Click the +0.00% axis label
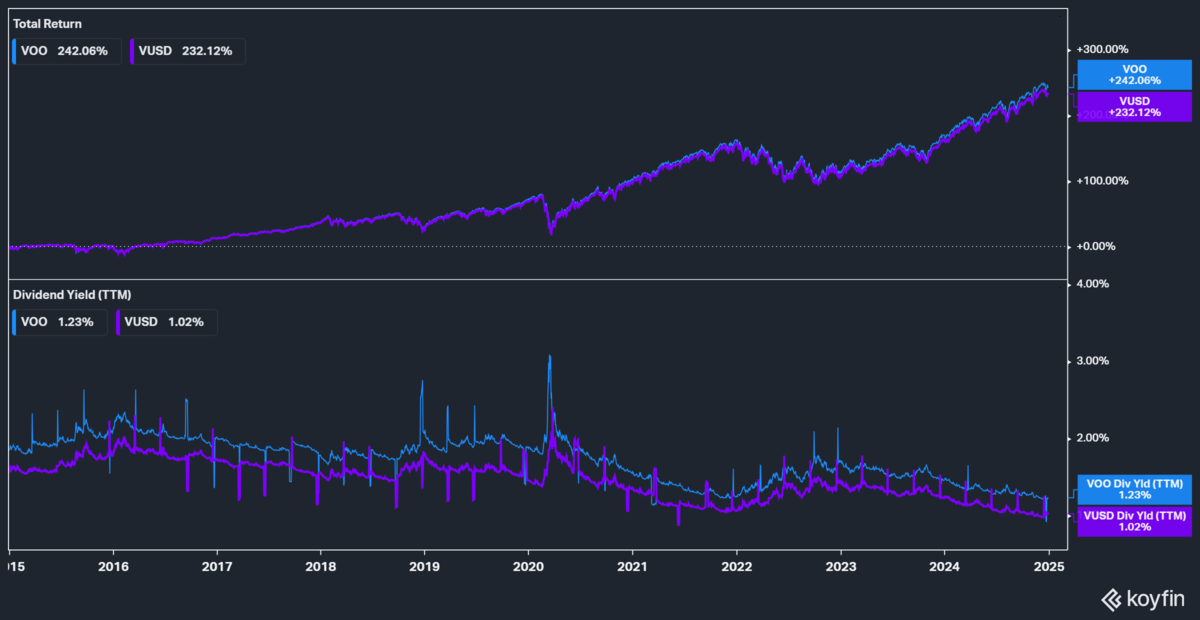Screen dimensions: 1200x620 (1097, 246)
